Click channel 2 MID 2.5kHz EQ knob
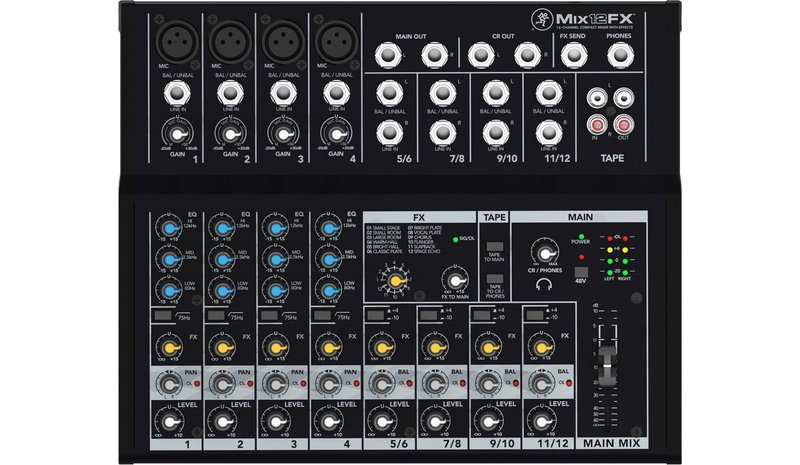Screen dimensions: 800x465 (223, 259)
